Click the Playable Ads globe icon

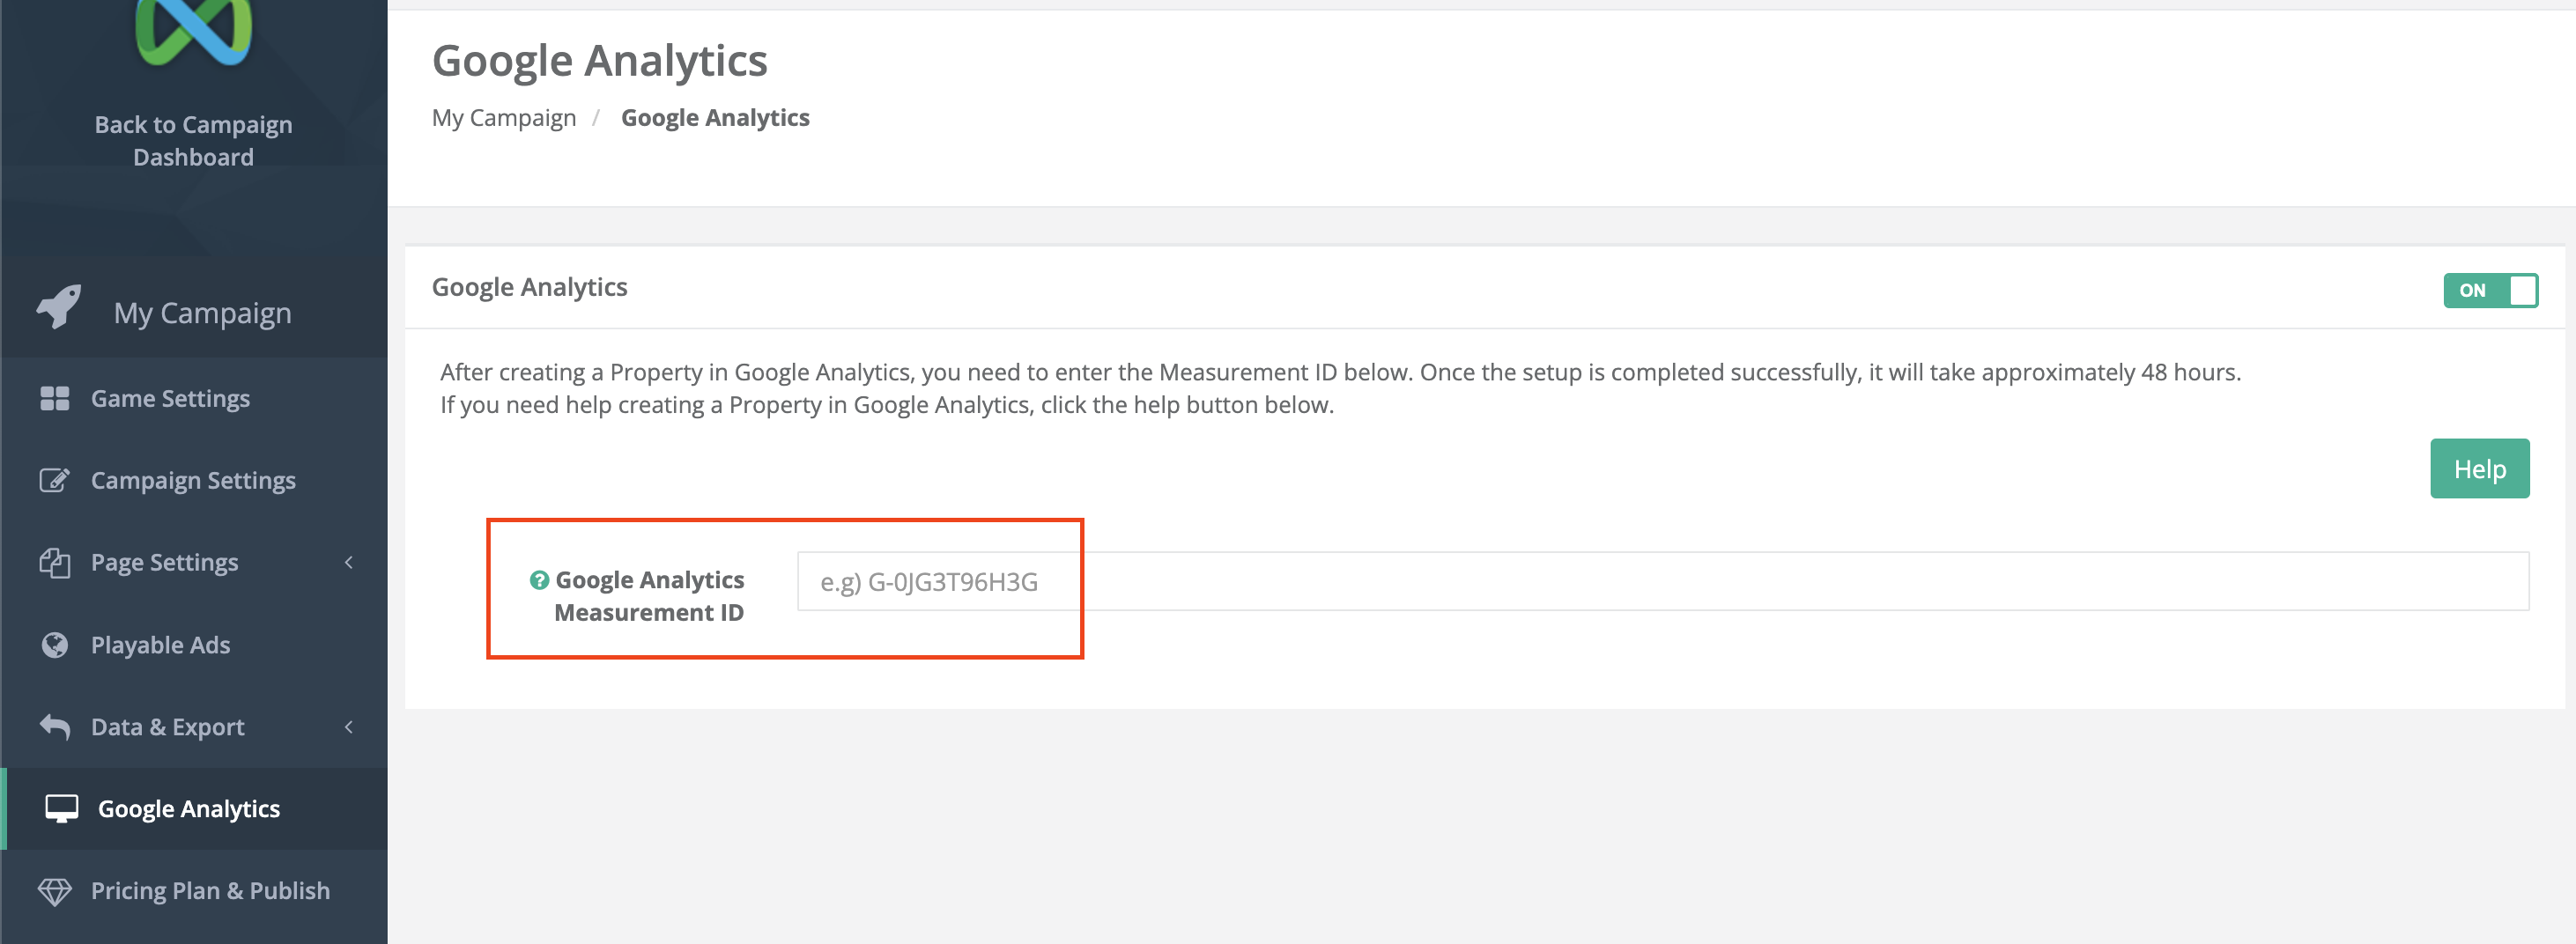[55, 645]
